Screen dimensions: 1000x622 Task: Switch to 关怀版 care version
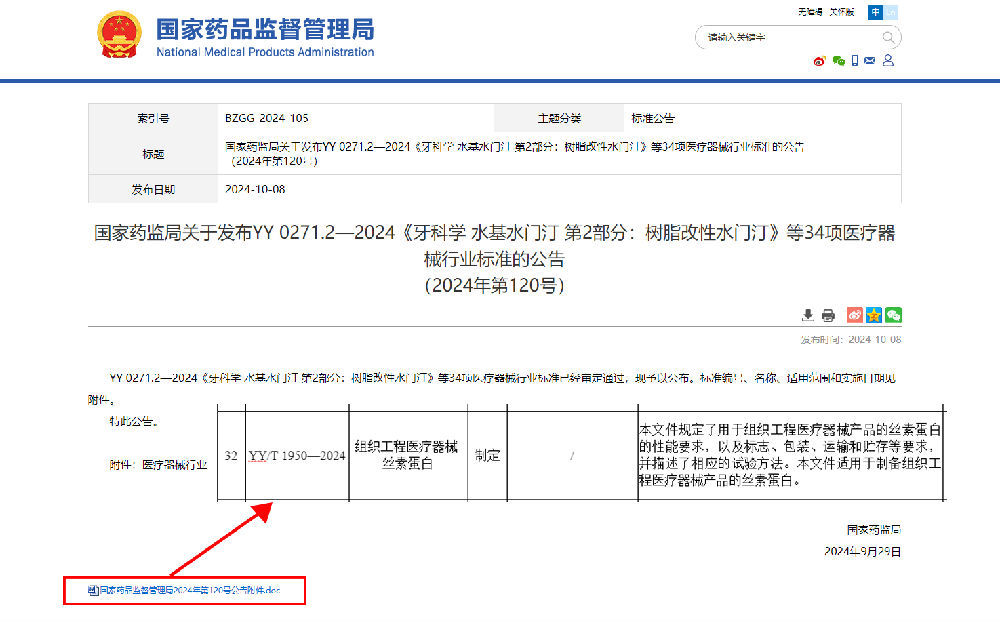tap(843, 12)
